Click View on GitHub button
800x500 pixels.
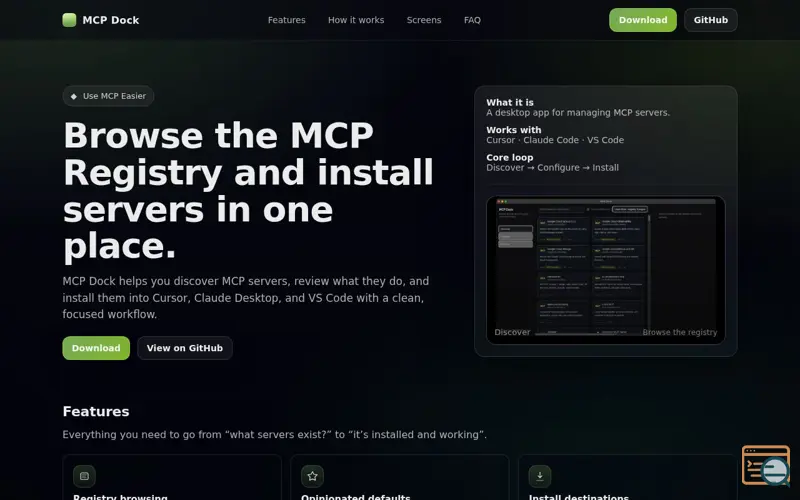[x=185, y=348]
